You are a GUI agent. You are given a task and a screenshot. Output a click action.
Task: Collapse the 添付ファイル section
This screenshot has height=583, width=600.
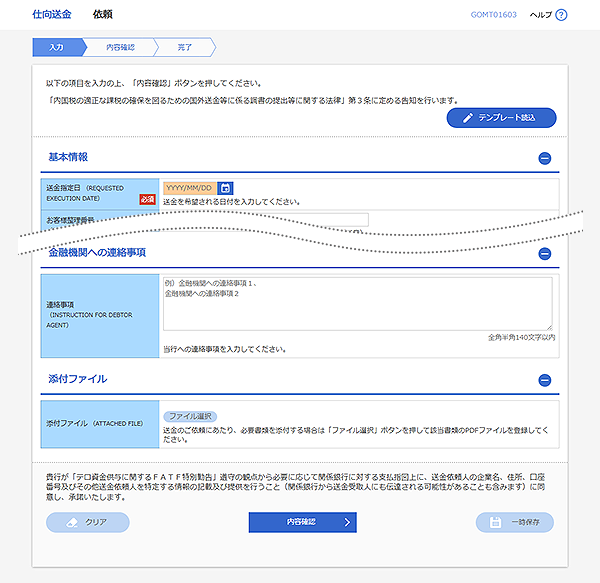[x=545, y=380]
